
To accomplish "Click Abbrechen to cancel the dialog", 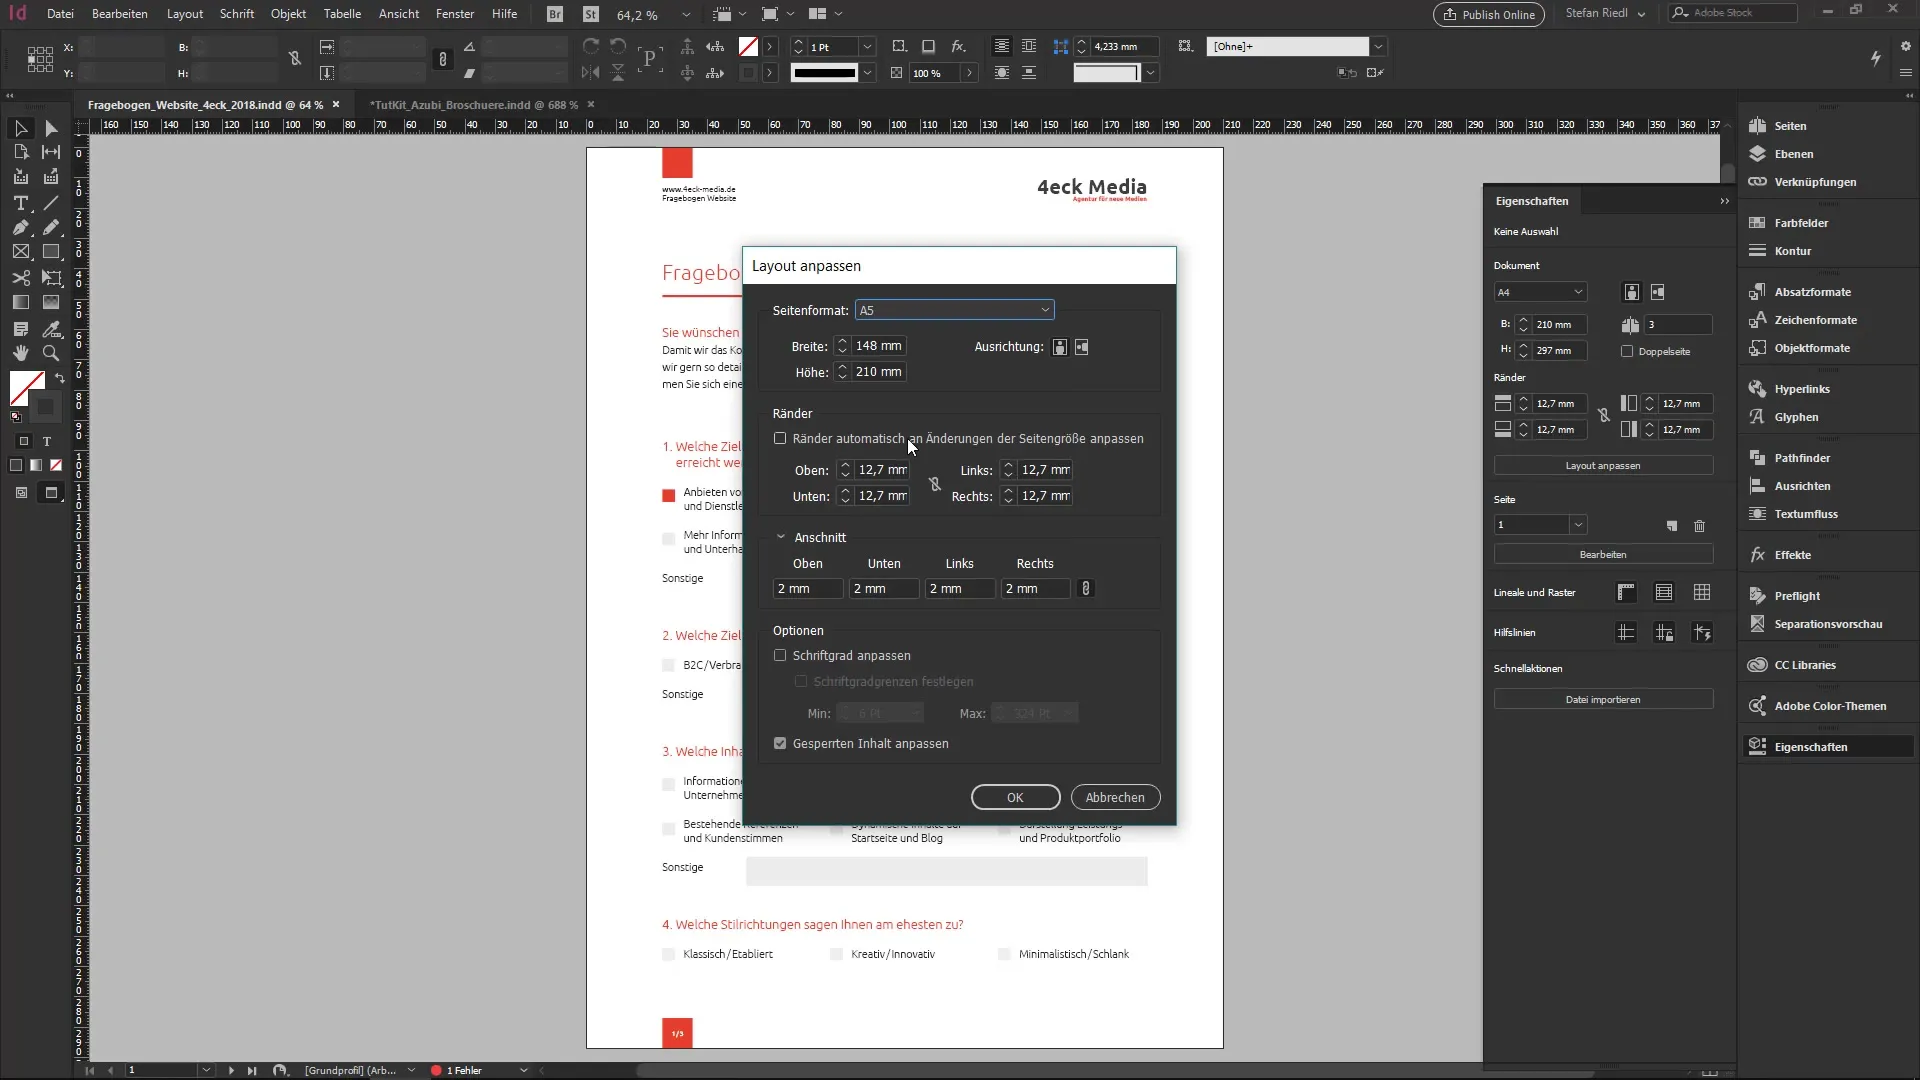I will pyautogui.click(x=1115, y=797).
